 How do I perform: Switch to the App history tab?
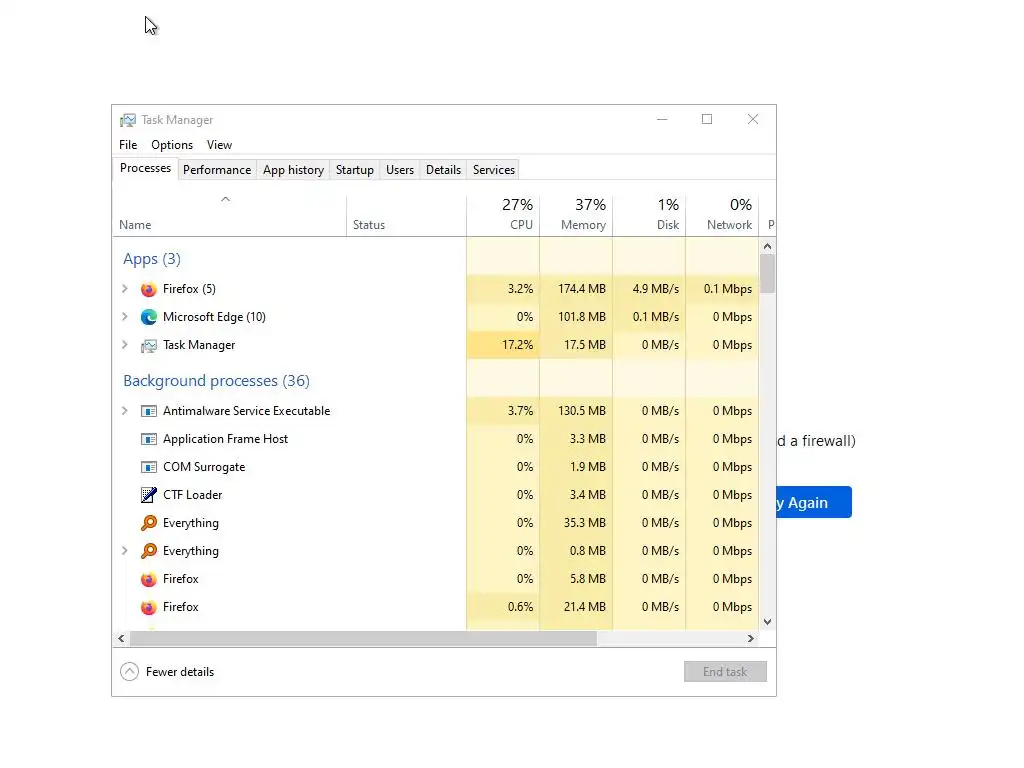tap(293, 170)
